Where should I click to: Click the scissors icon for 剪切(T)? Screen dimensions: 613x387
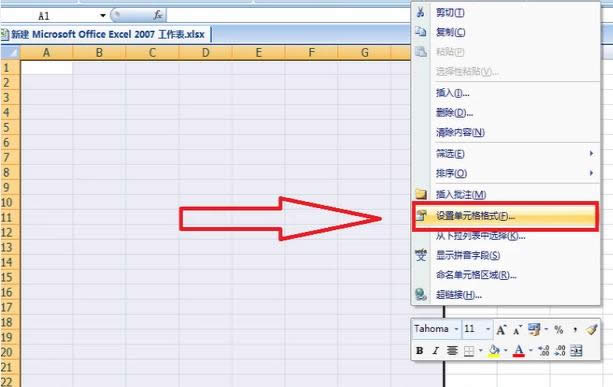click(421, 12)
